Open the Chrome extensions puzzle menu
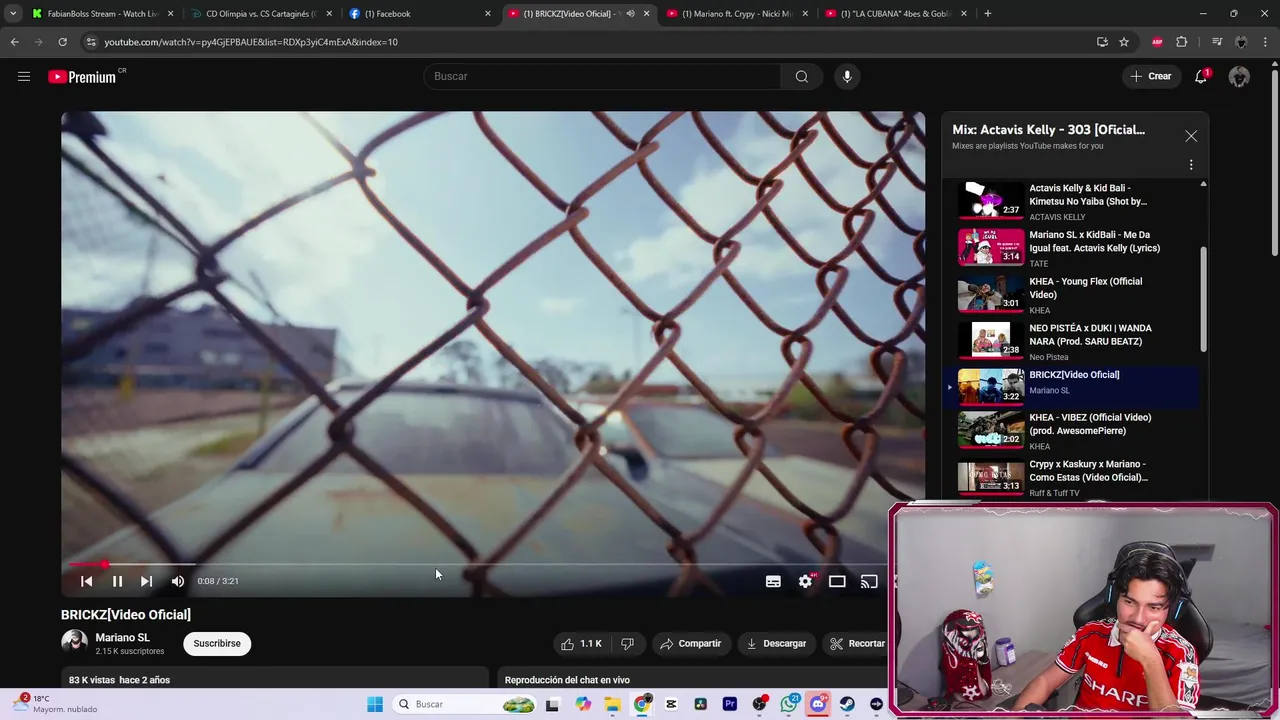The width and height of the screenshot is (1280, 720). coord(1182,42)
